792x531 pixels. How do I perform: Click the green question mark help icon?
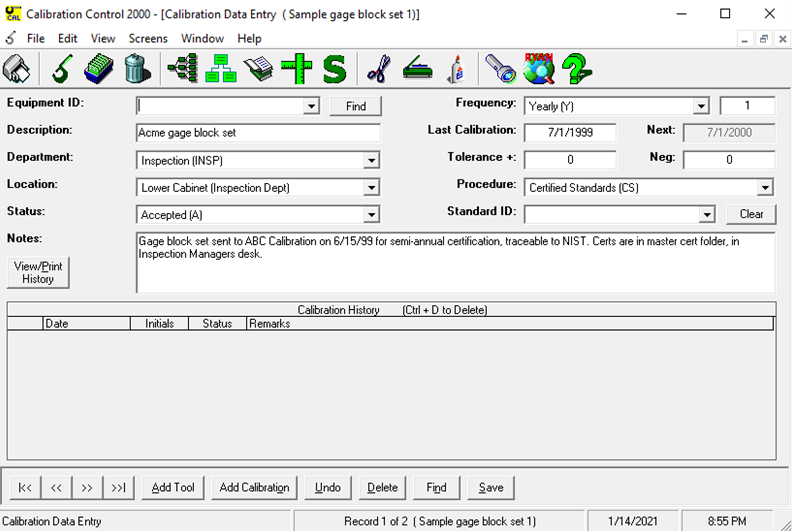coord(577,68)
